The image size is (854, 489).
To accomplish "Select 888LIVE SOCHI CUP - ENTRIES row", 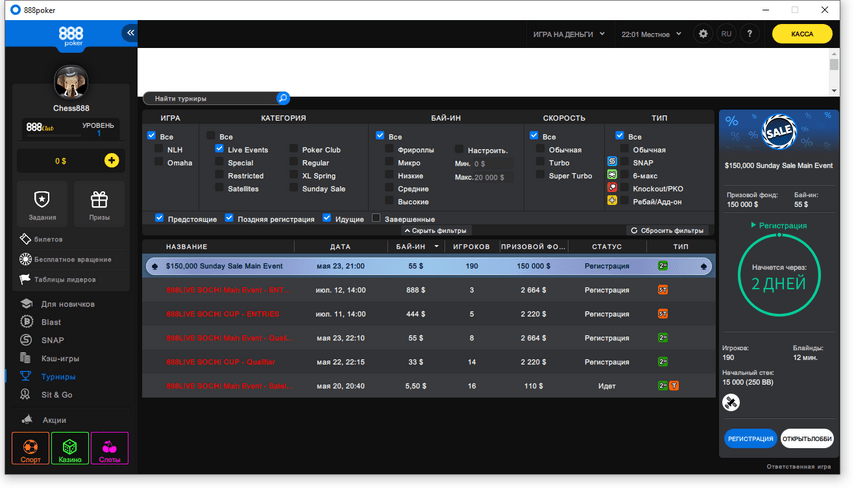I will [x=429, y=314].
